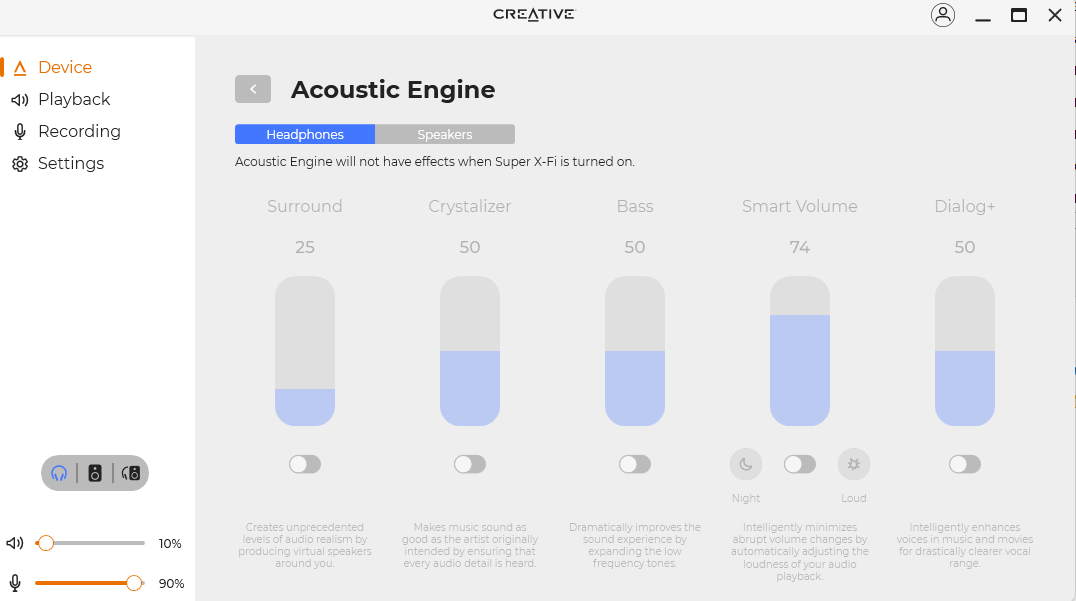The height and width of the screenshot is (601, 1076).
Task: Enable the Surround toggle switch
Action: [x=305, y=464]
